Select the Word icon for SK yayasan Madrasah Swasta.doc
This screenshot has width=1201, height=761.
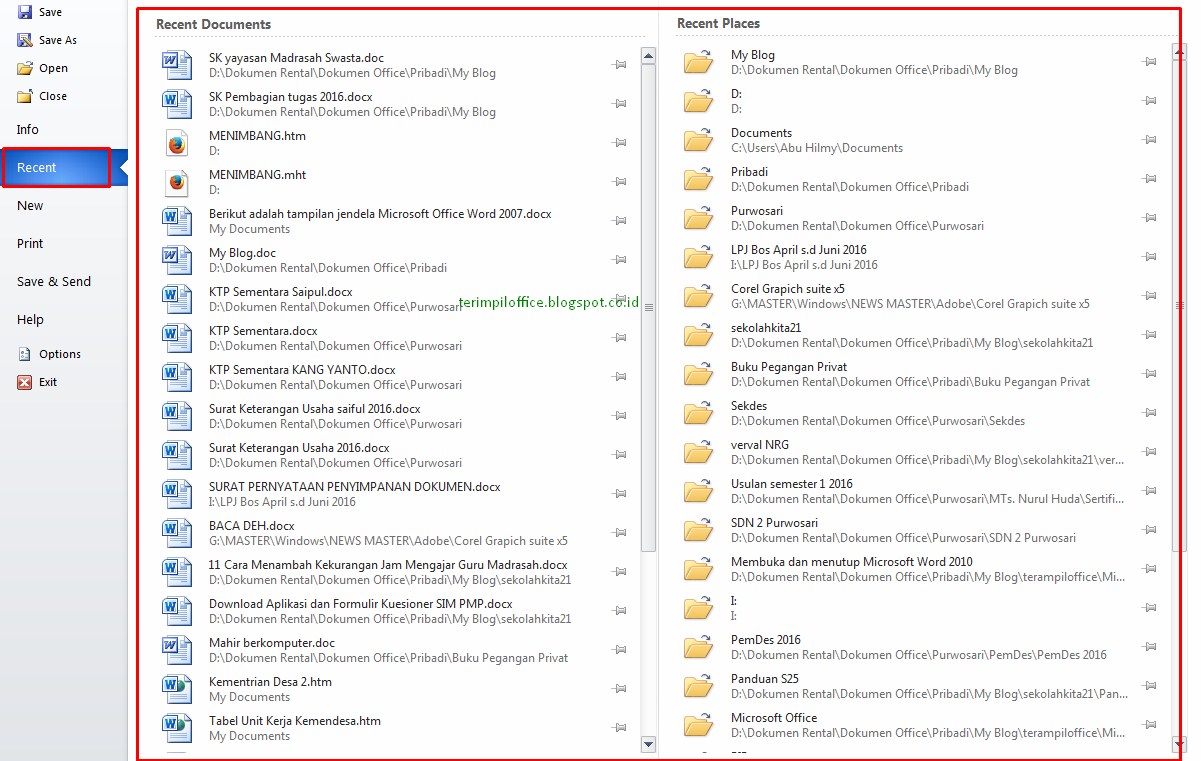pos(176,64)
